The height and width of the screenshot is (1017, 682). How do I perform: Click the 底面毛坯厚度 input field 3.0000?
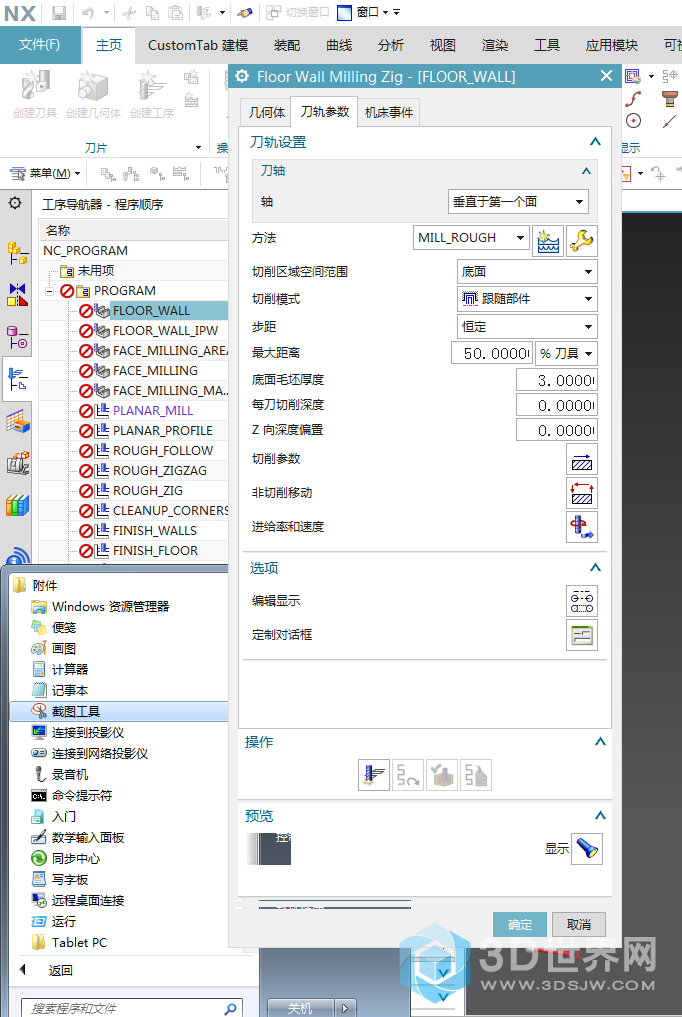point(557,381)
